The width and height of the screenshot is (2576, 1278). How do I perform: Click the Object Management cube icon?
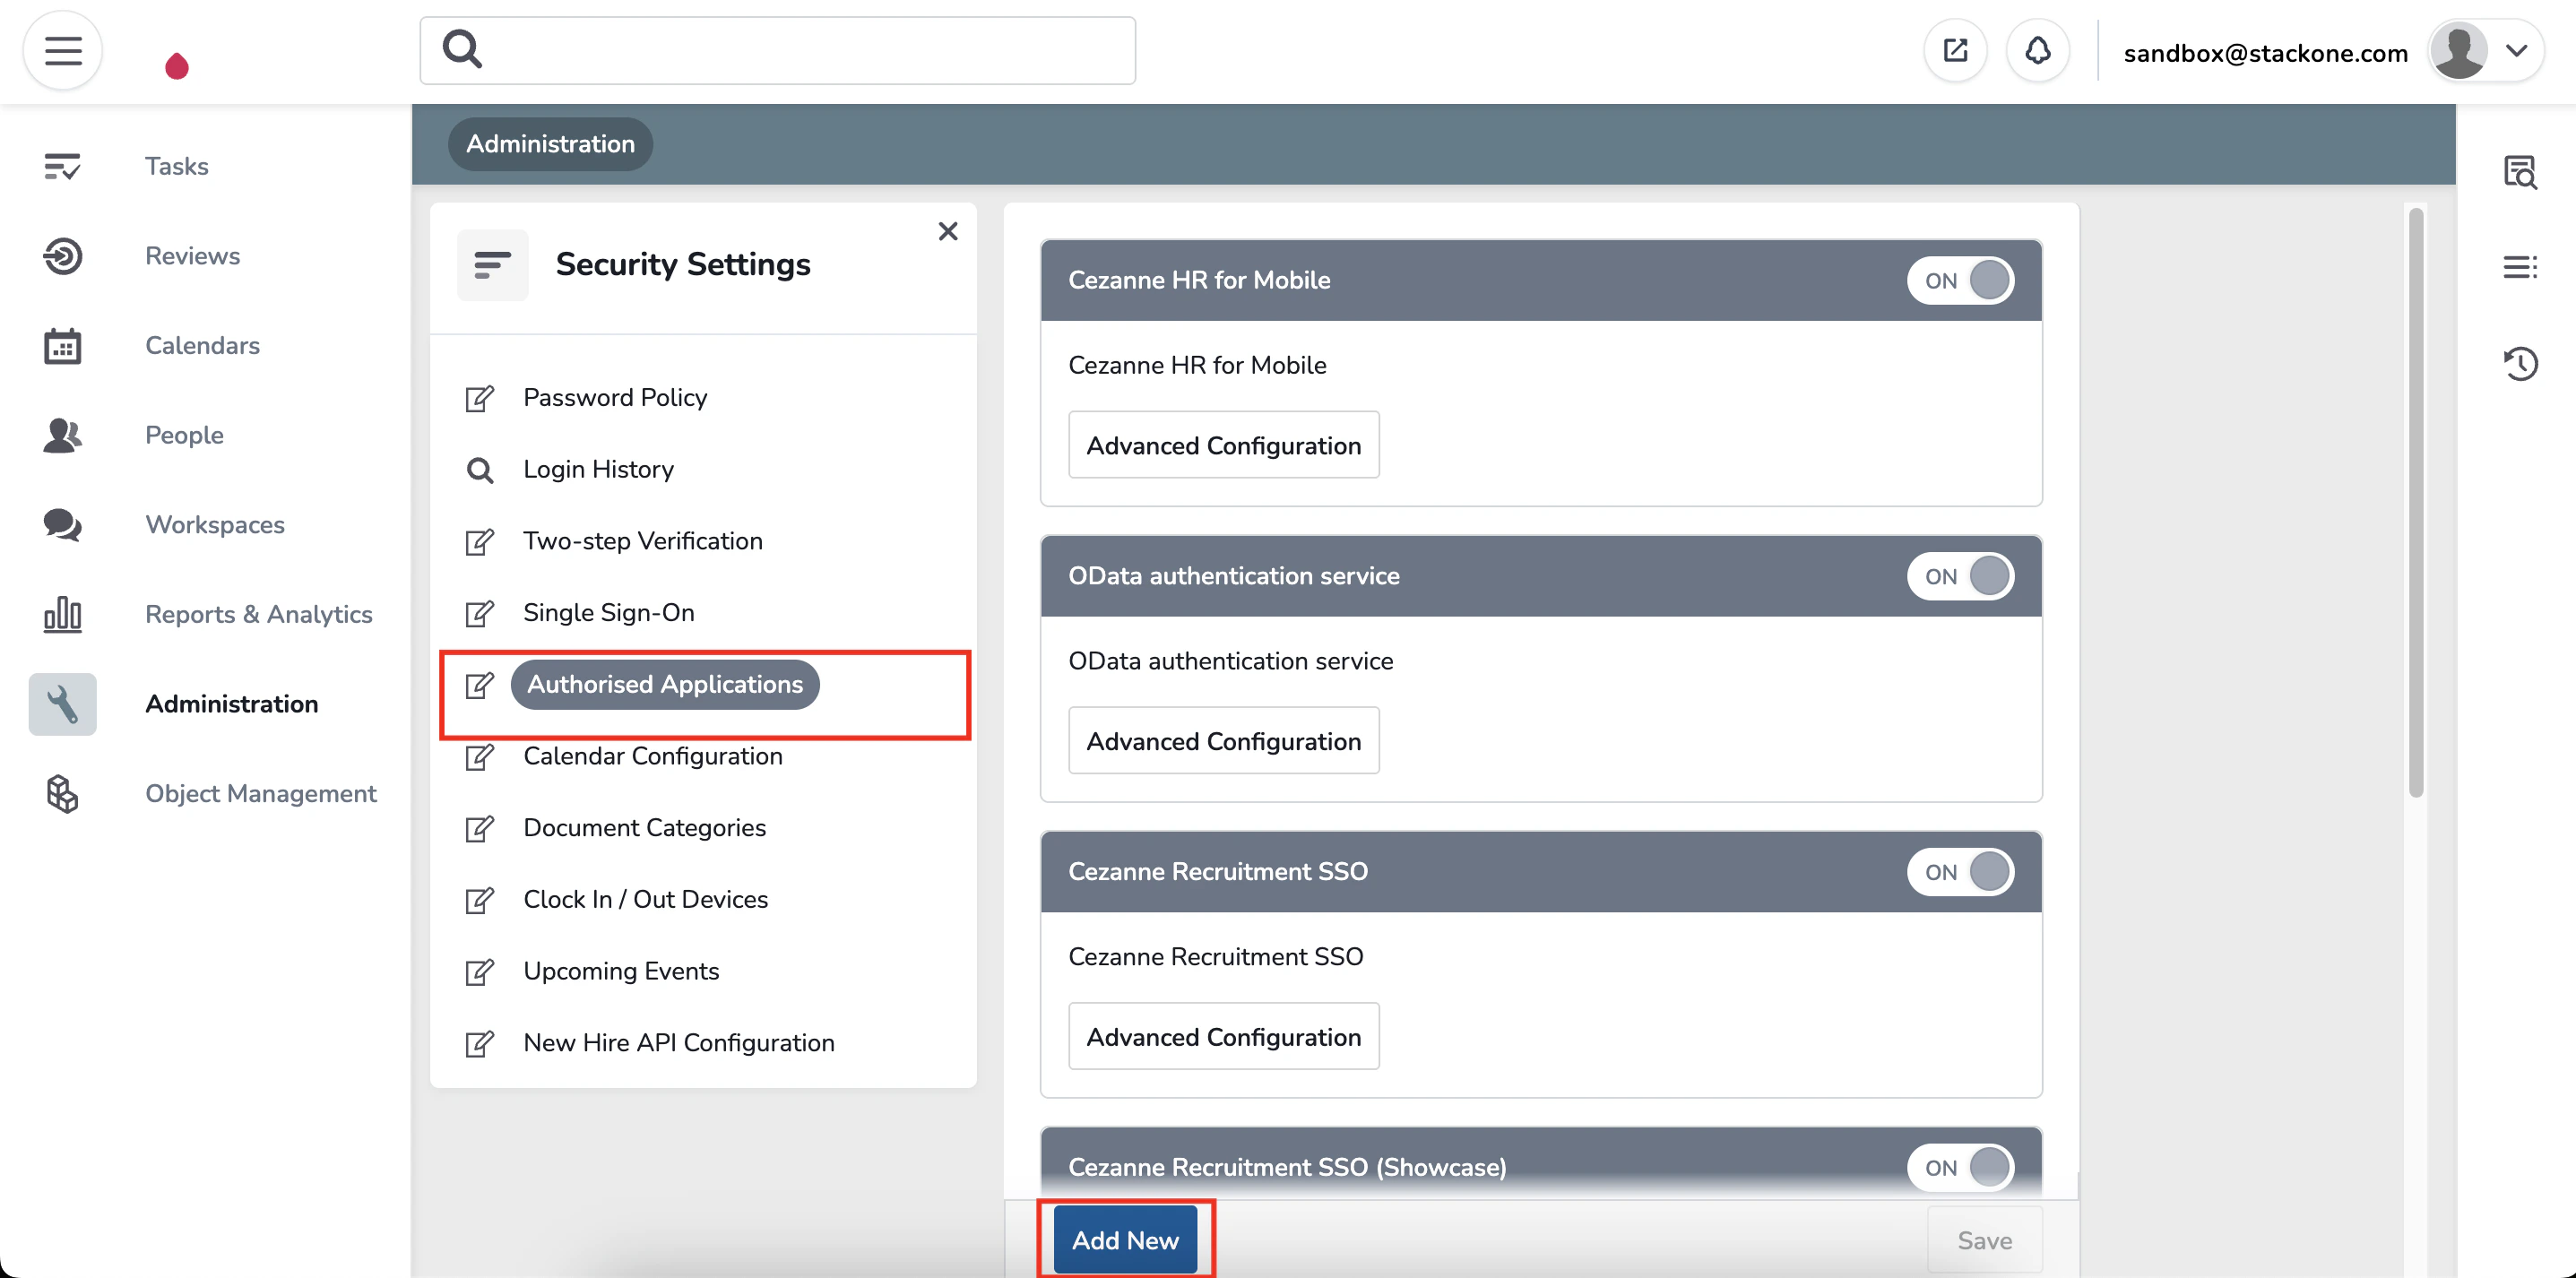tap(62, 794)
